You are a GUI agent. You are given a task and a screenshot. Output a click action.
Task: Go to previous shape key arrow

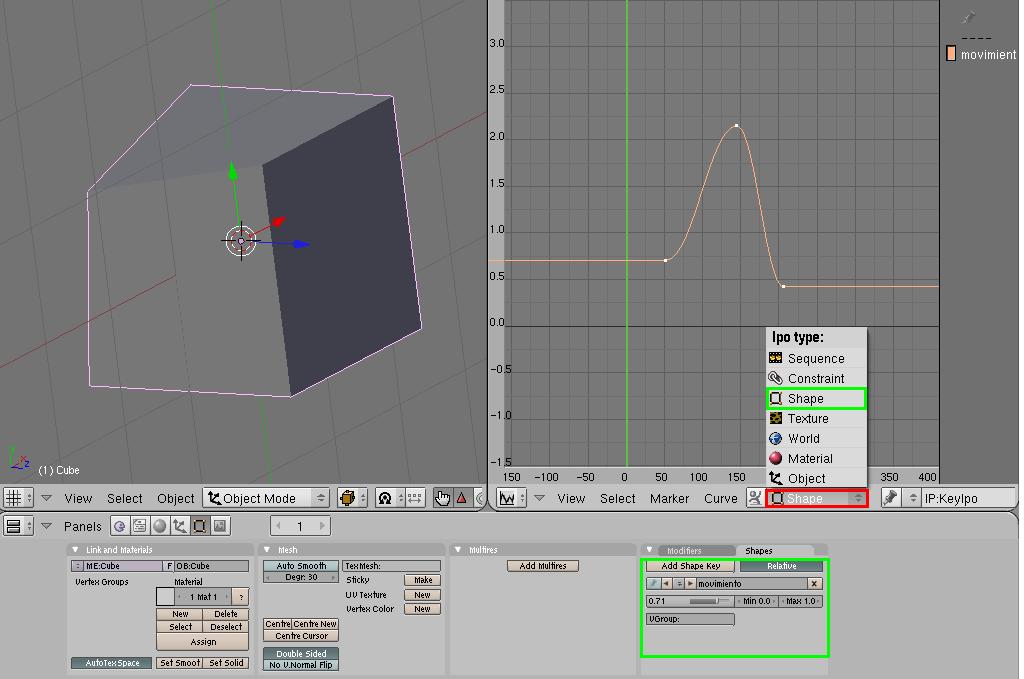666,584
